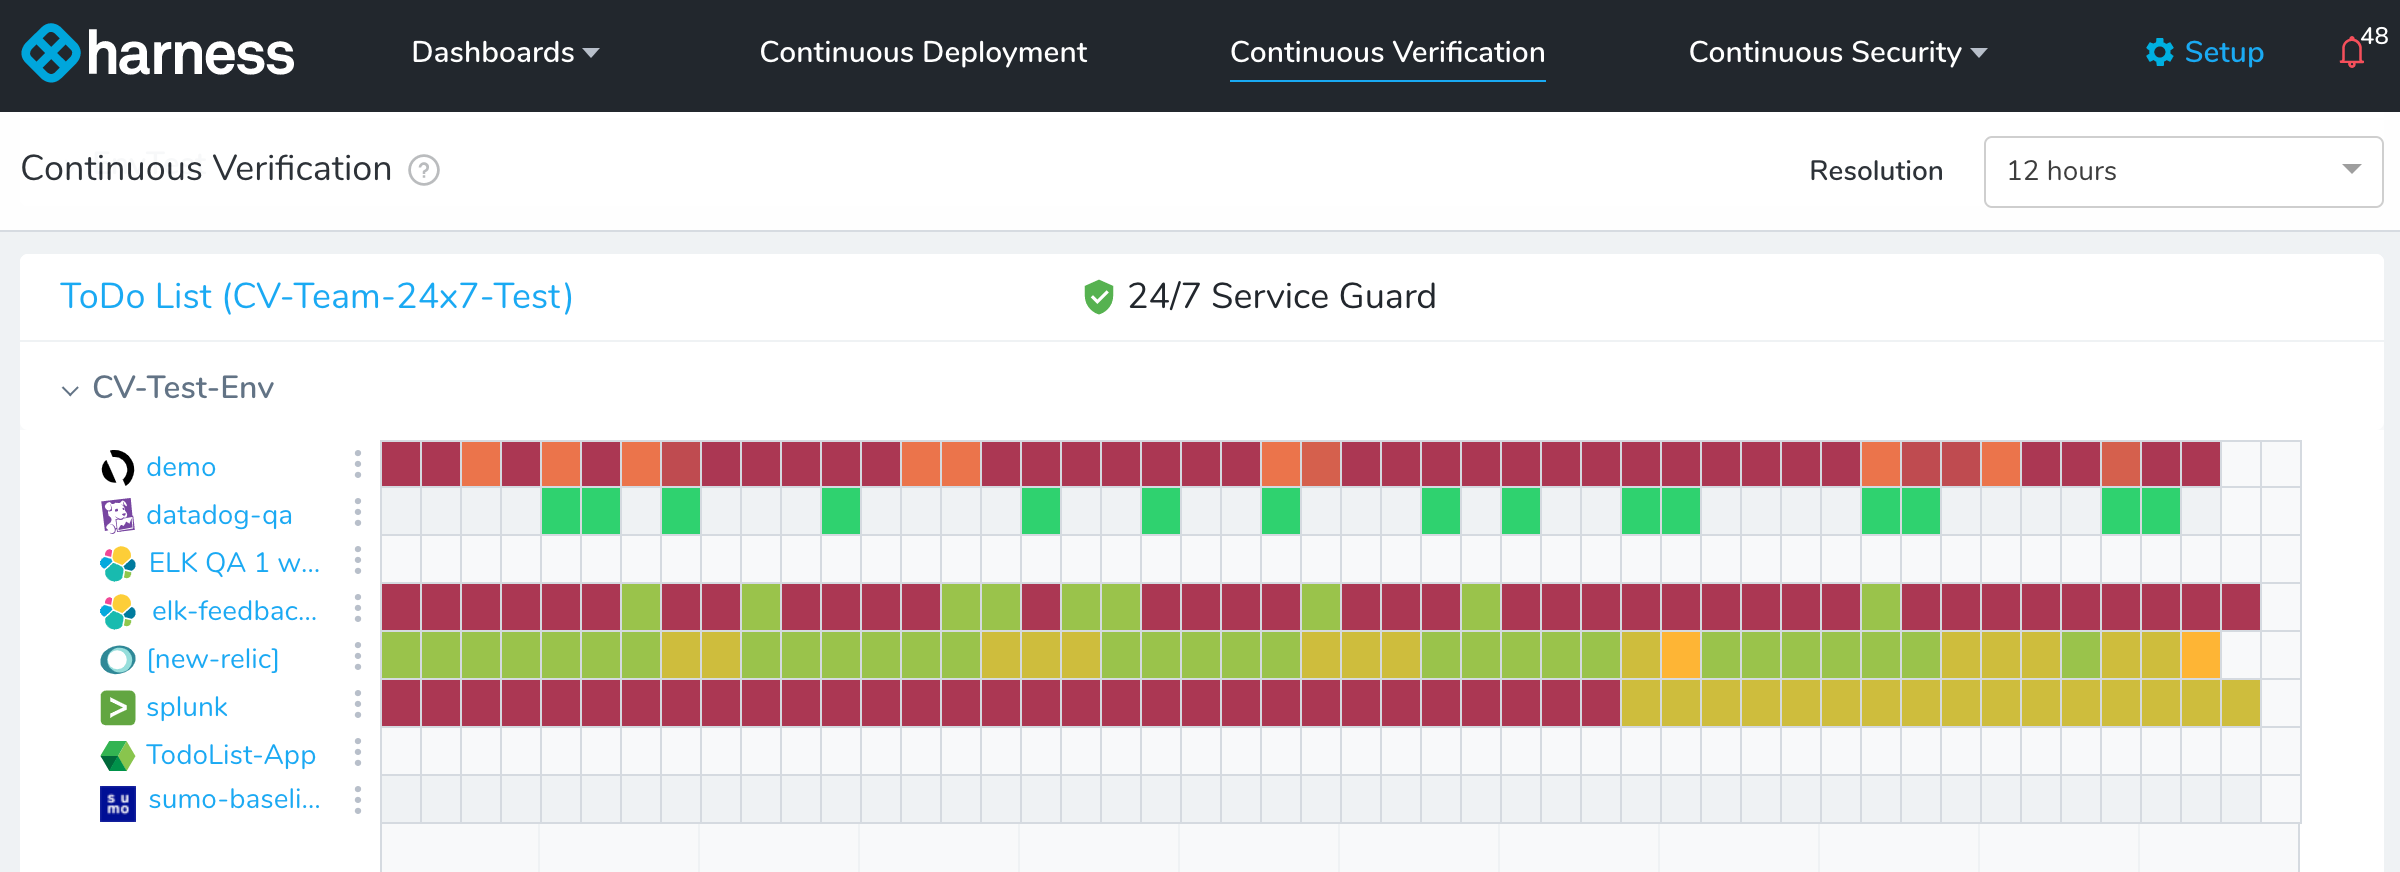Screen dimensions: 2400x872
Task: Select the Continuous Verification tab
Action: 1387,52
